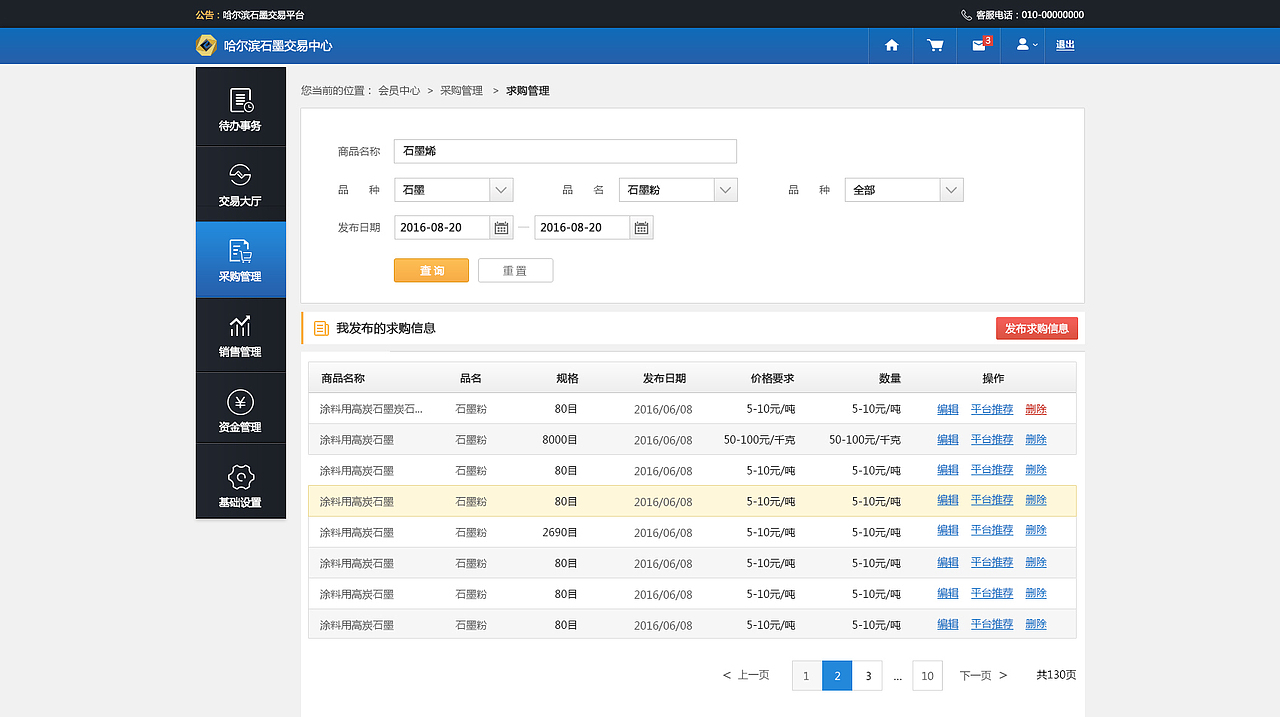Open 交易大厅 from the sidebar
Screen dimensions: 1280x717
pyautogui.click(x=240, y=184)
